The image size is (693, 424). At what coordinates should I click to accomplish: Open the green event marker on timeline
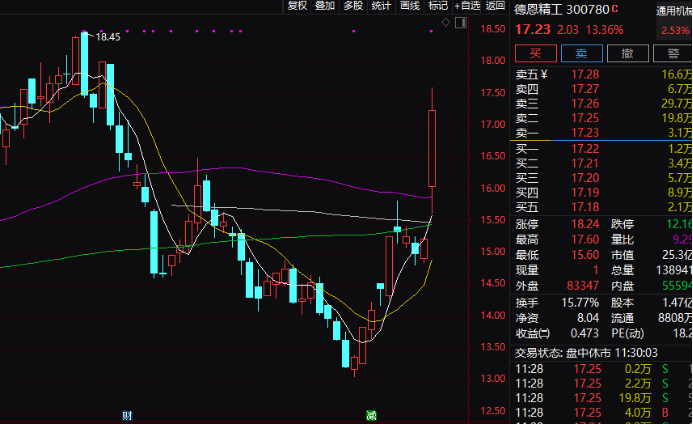click(371, 415)
